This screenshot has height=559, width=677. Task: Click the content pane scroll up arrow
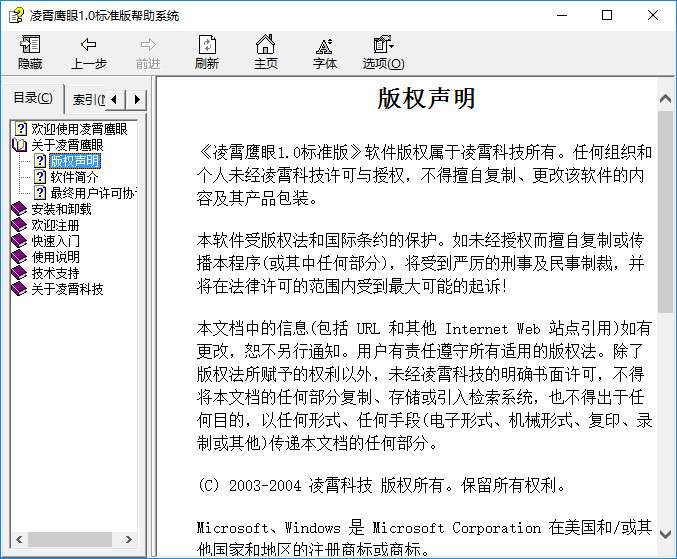(665, 99)
